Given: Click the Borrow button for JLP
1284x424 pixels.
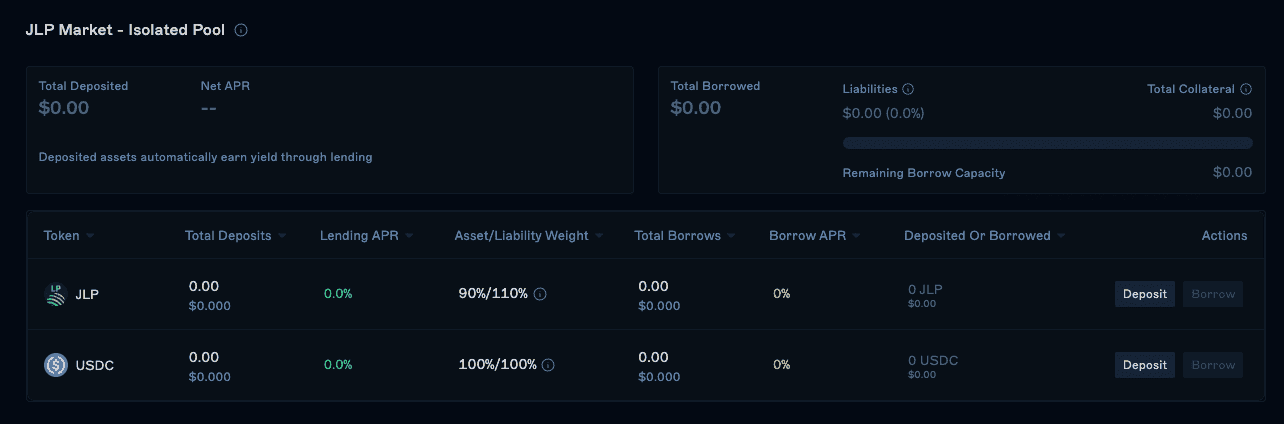Looking at the screenshot, I should (x=1213, y=294).
